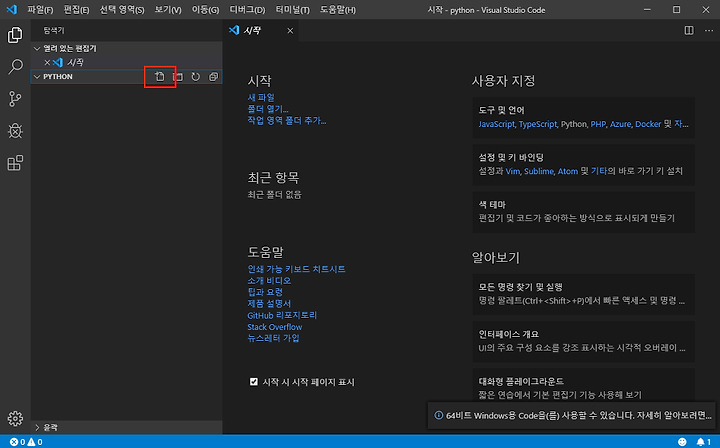This screenshot has height=448, width=720.
Task: Click Azure link in 도구 및 언어
Action: point(620,124)
